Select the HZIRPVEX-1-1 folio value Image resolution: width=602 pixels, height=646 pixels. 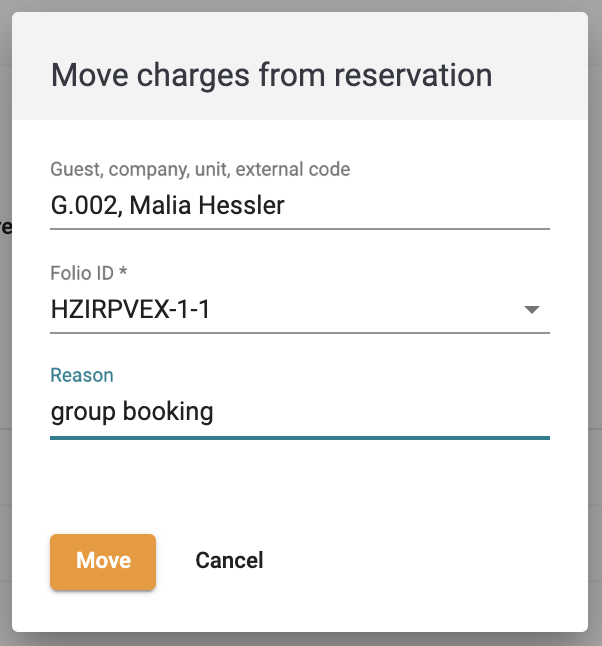point(130,309)
